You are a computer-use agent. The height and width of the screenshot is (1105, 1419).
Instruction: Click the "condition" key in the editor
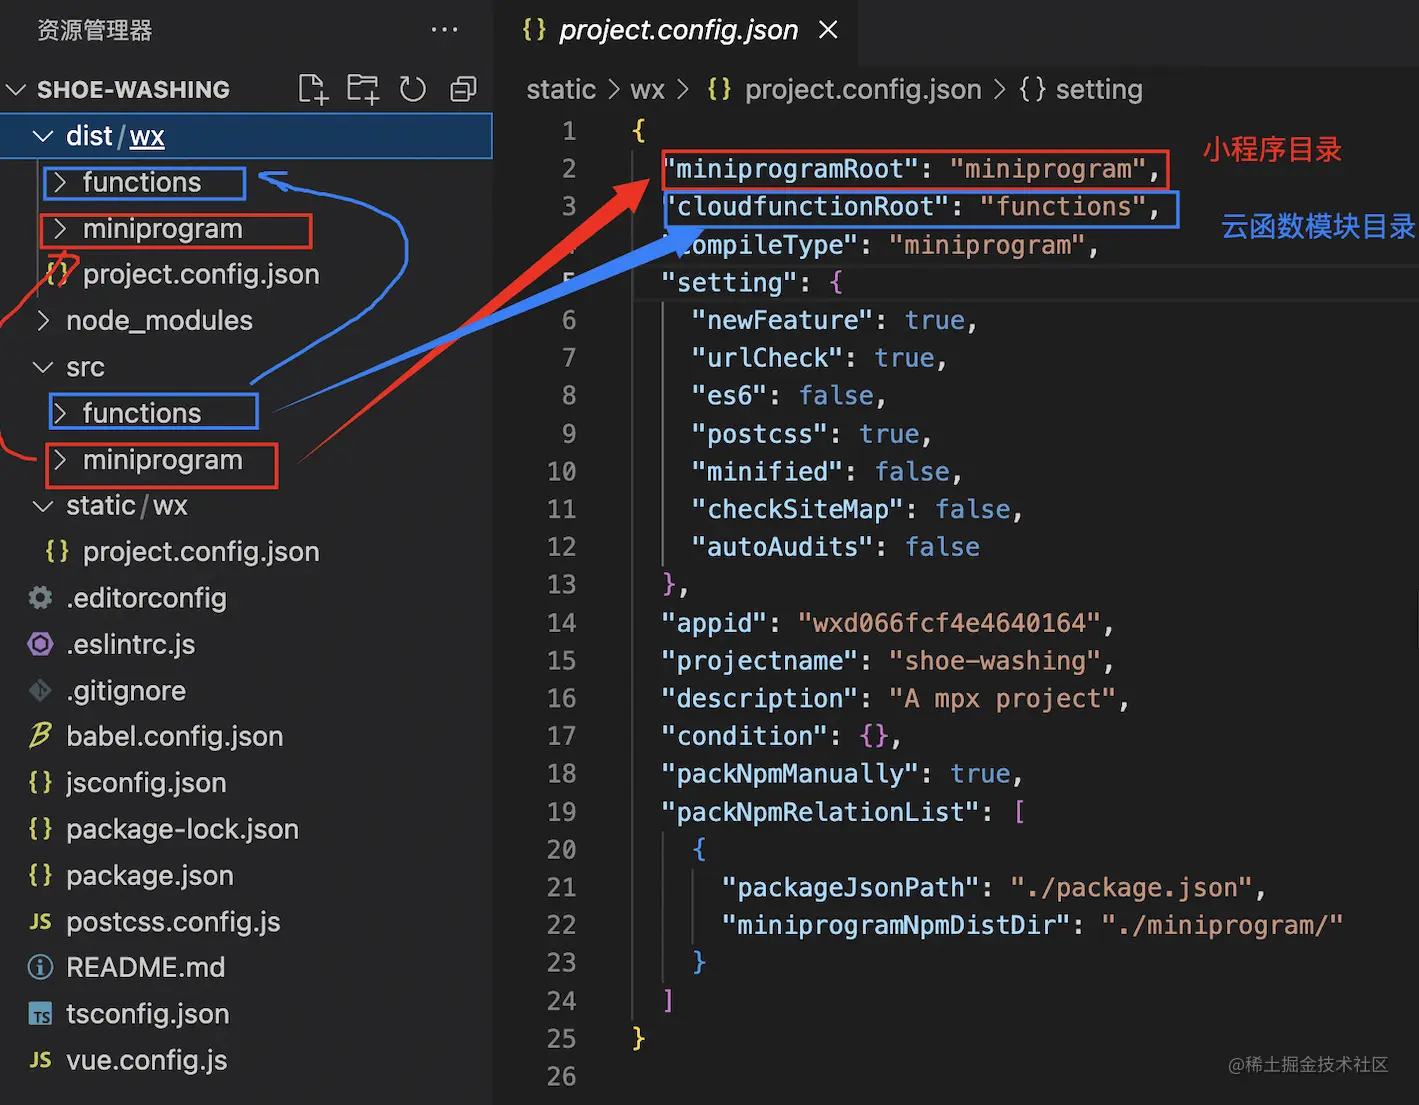[745, 736]
